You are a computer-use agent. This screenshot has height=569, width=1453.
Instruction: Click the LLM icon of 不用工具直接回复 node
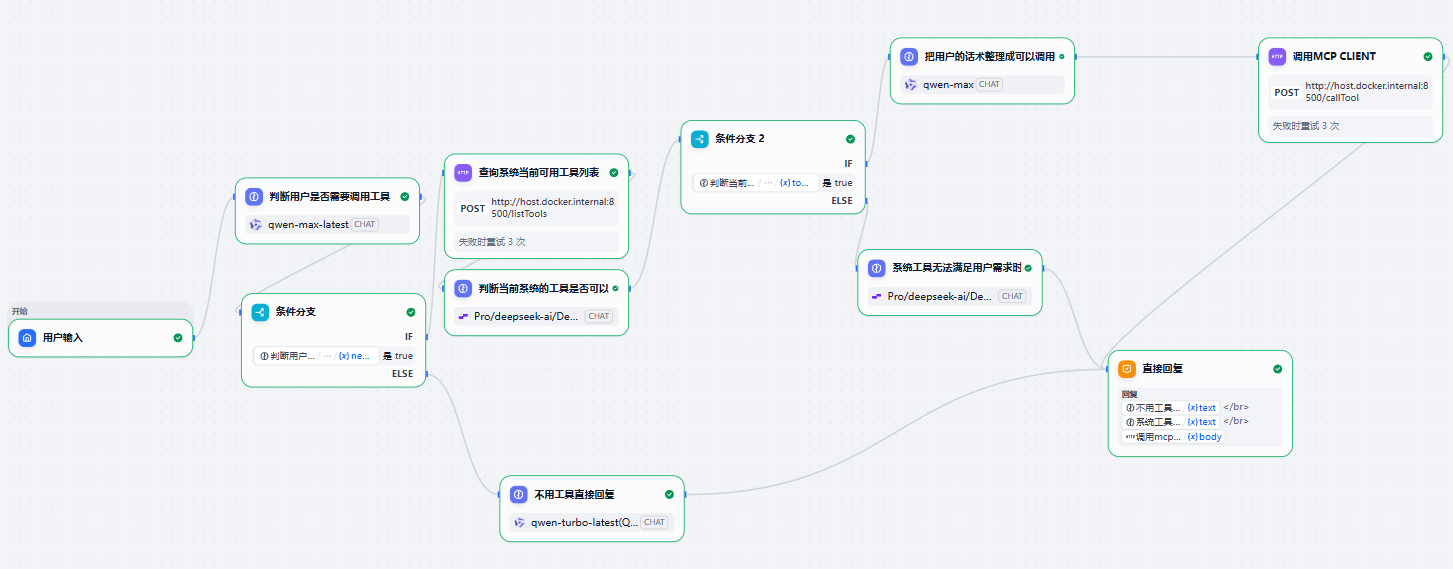pos(518,494)
